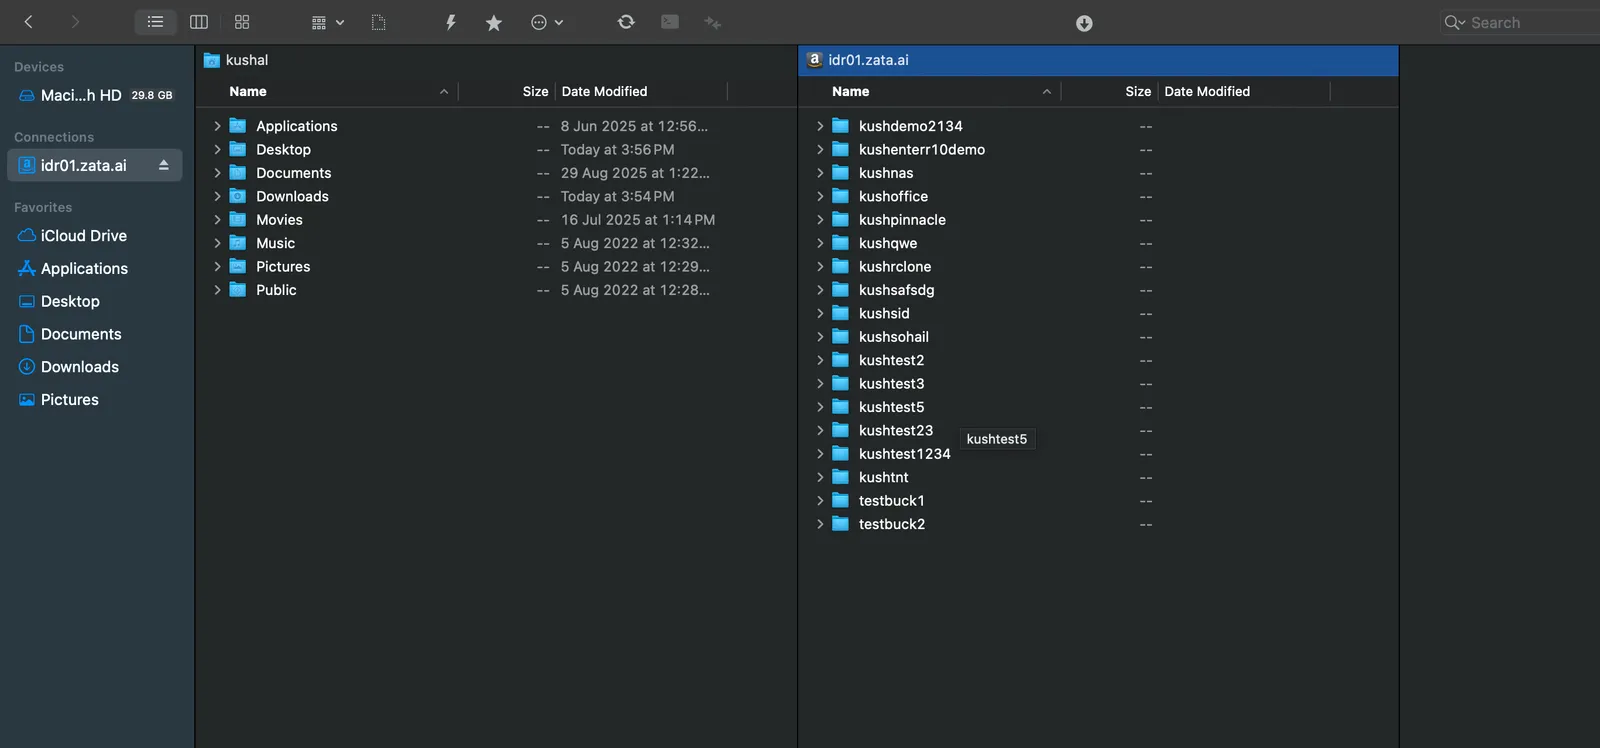Open the lightning bolt quick actions

pyautogui.click(x=451, y=22)
